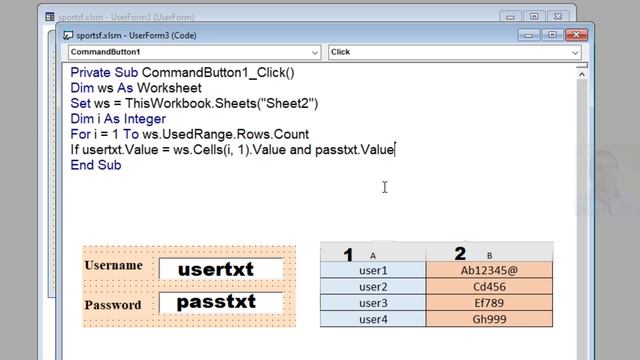Image resolution: width=640 pixels, height=360 pixels.
Task: Click the End Sub line
Action: point(96,165)
